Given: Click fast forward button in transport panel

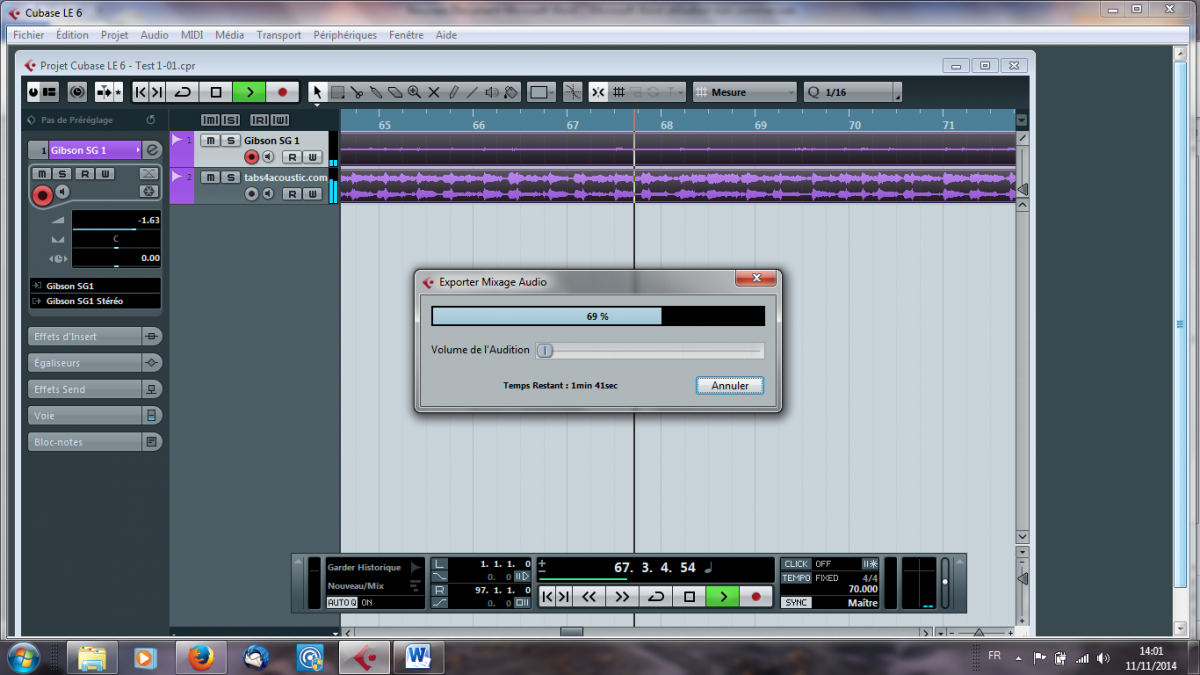Looking at the screenshot, I should point(622,597).
